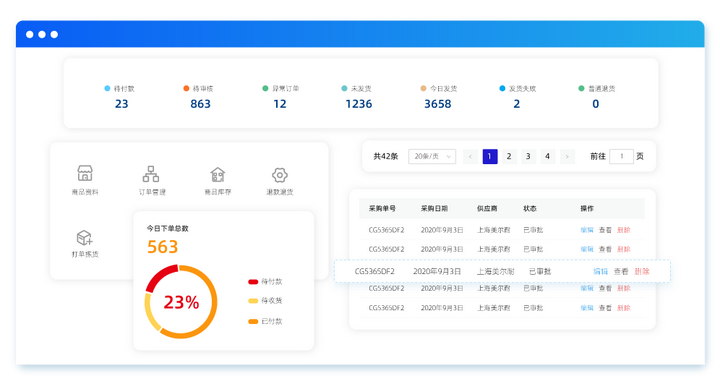Click the yellow 待收货 legend swatch
Image resolution: width=720 pixels, height=384 pixels.
point(253,301)
